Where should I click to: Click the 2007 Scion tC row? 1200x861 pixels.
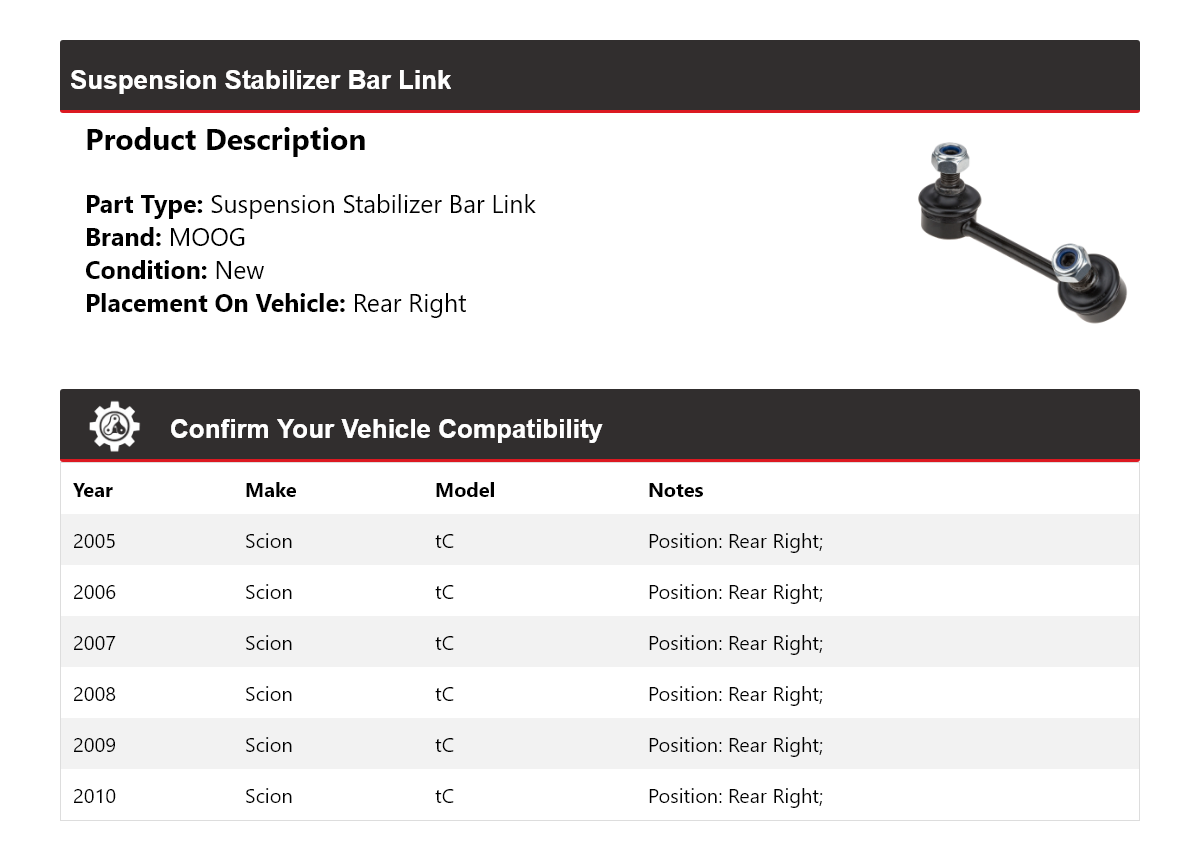pyautogui.click(x=600, y=643)
